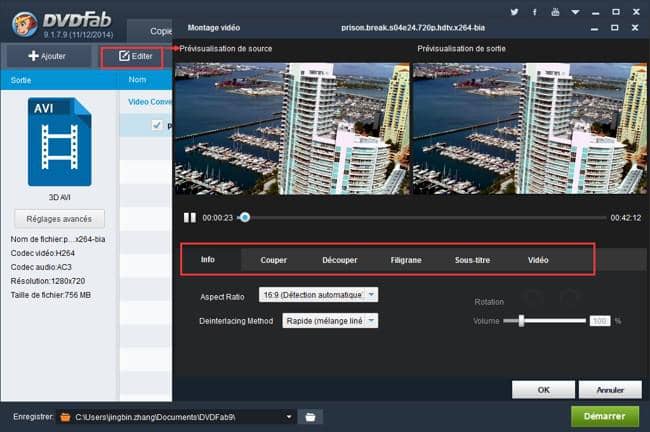Click the Annuler button
Image resolution: width=650 pixels, height=432 pixels.
click(x=610, y=390)
